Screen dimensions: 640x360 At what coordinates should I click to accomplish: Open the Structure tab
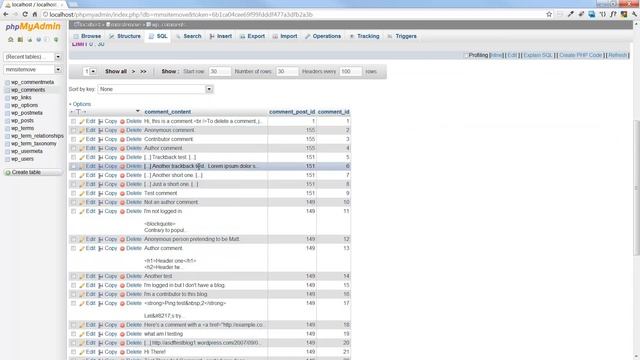(125, 36)
